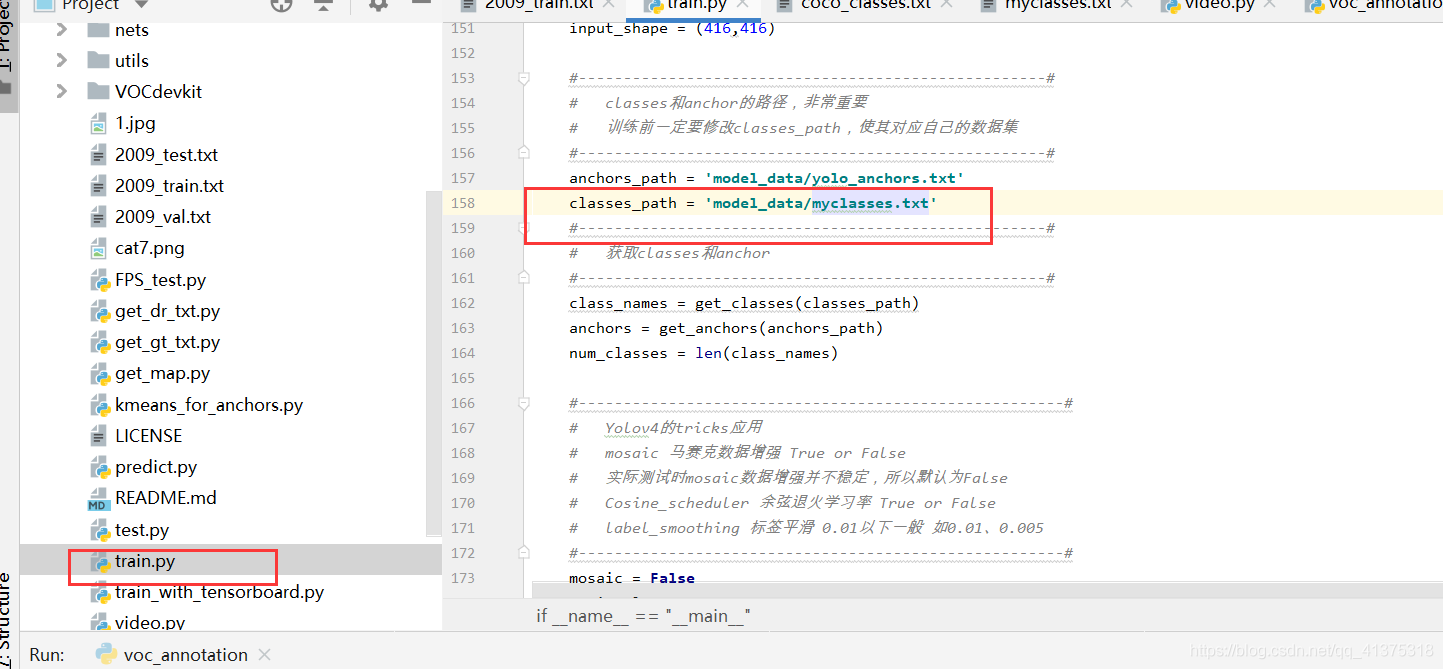The height and width of the screenshot is (669, 1443).
Task: Hide the Project panel with minus icon
Action: 422,4
